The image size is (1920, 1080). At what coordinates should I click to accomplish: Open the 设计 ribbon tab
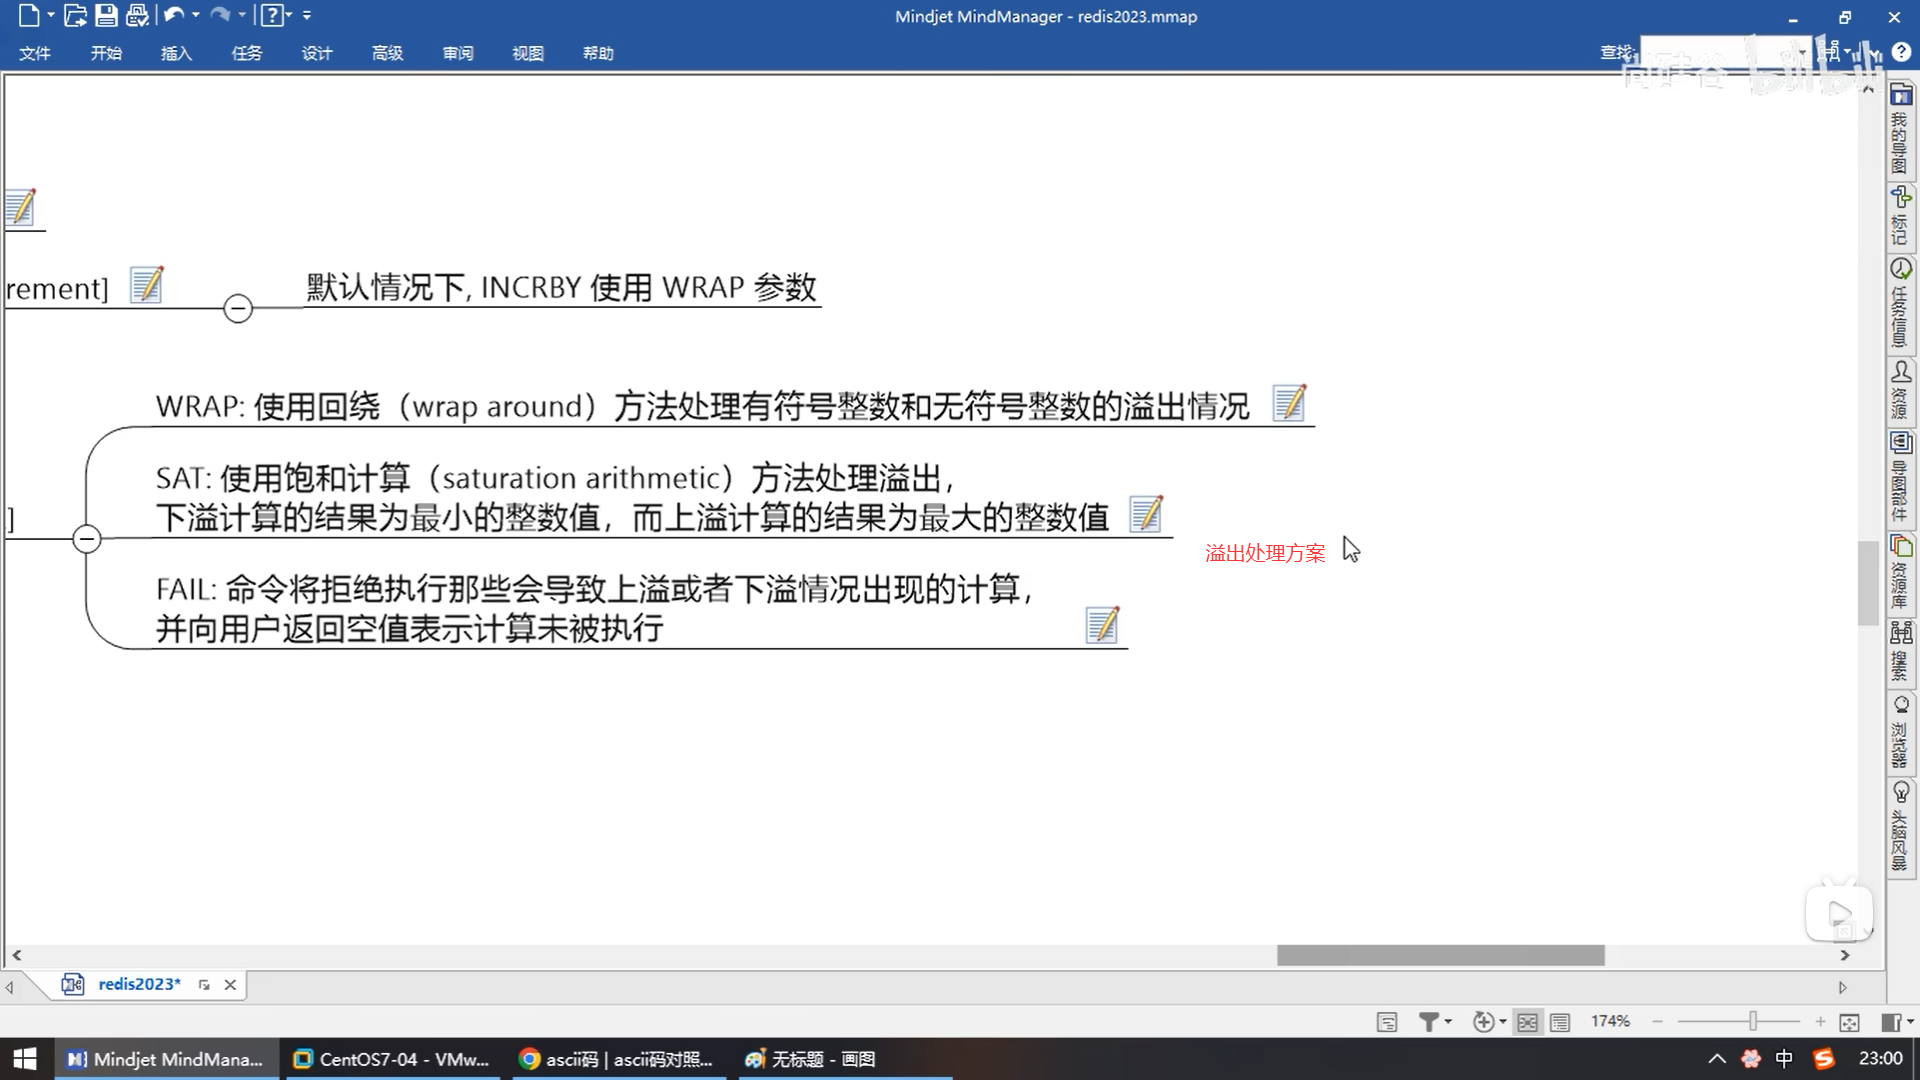(317, 53)
